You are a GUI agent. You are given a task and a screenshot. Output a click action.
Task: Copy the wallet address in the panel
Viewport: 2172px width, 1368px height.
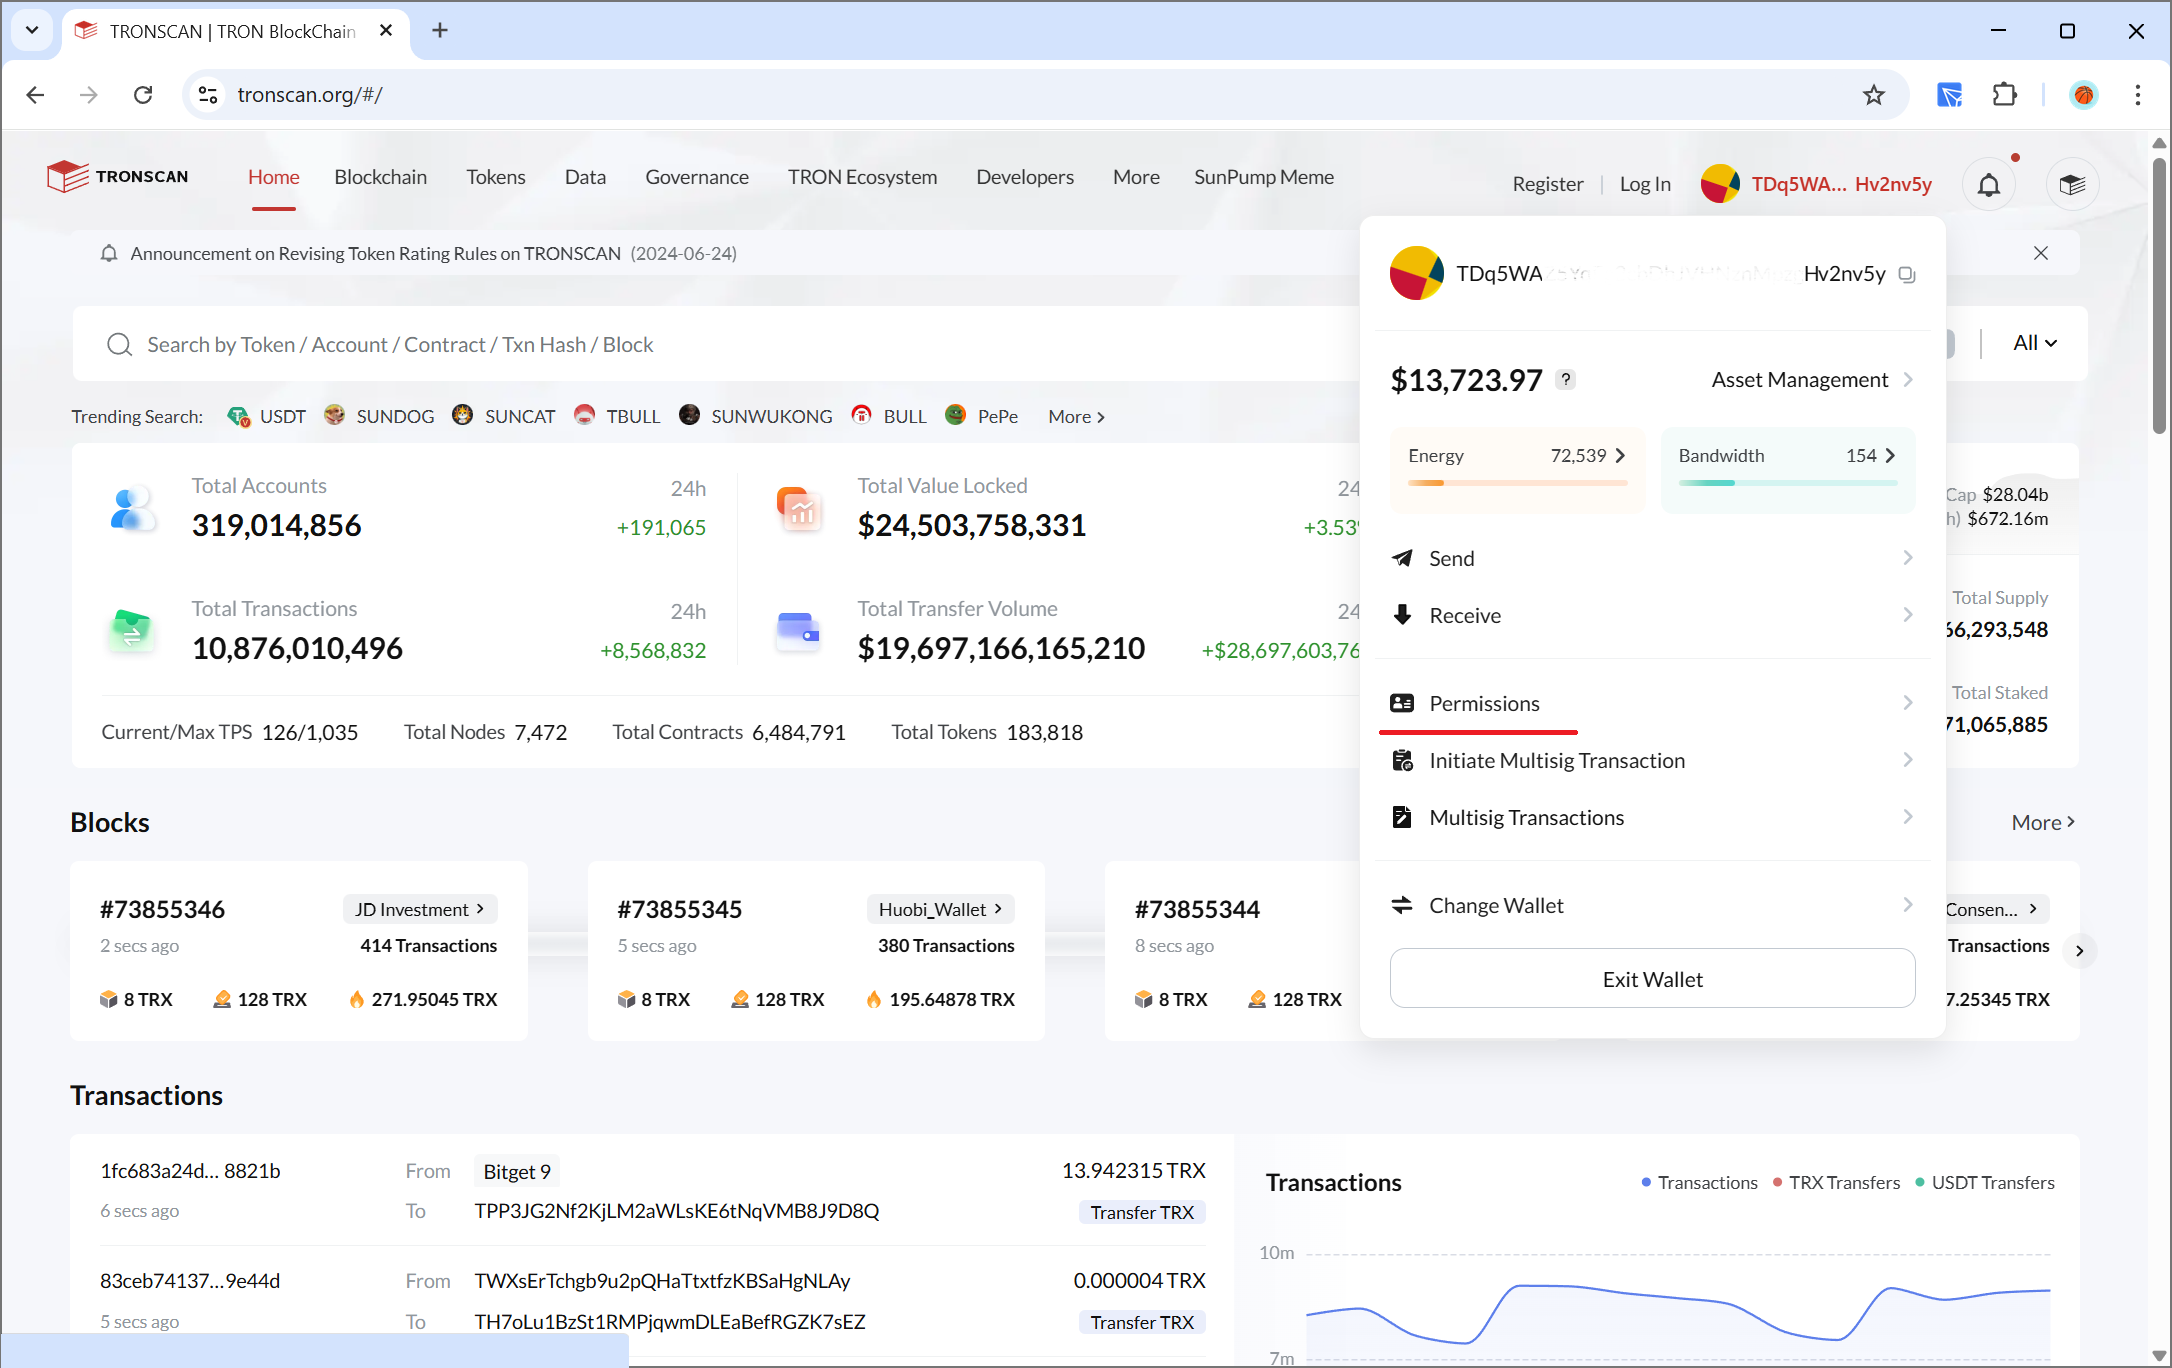1907,274
